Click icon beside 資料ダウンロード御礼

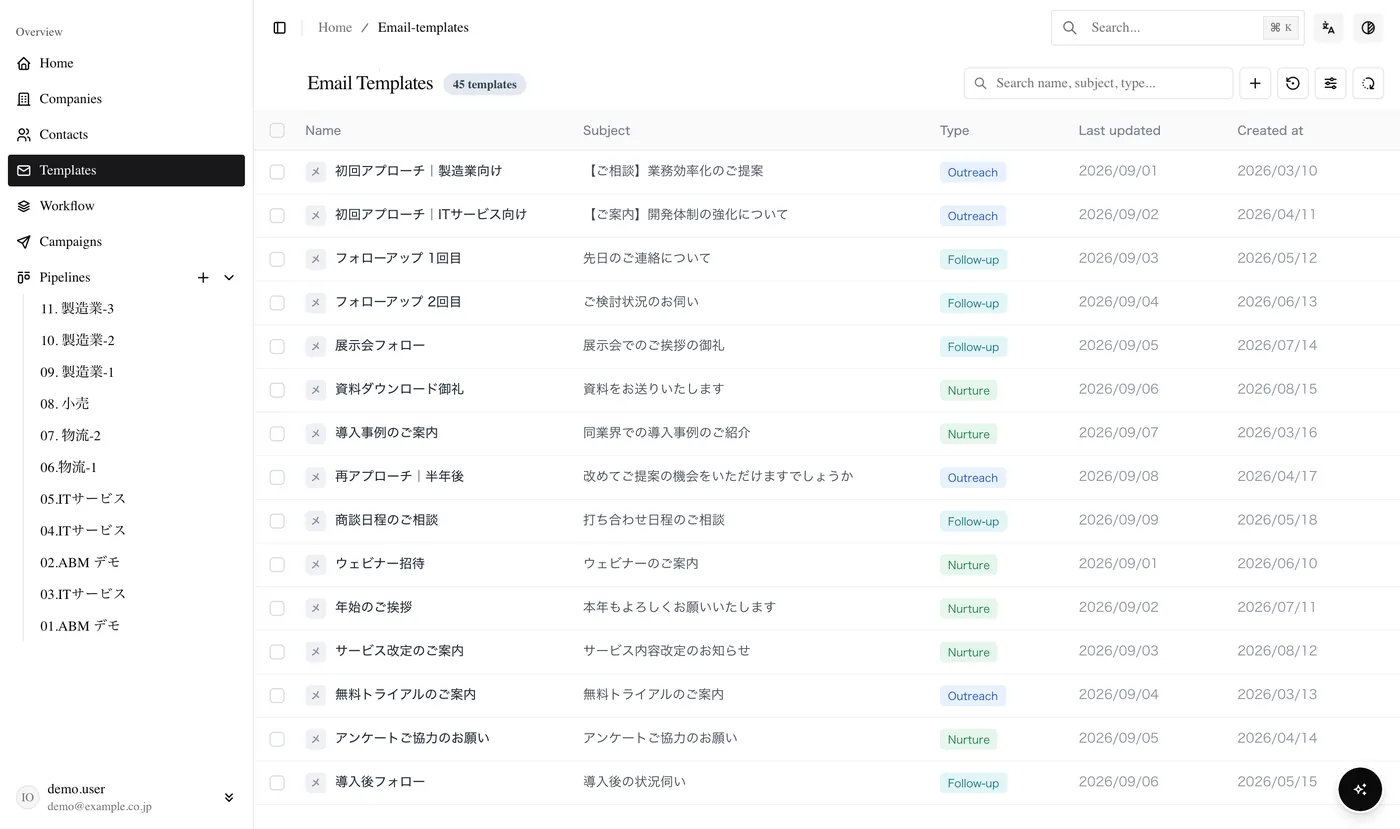click(x=315, y=390)
